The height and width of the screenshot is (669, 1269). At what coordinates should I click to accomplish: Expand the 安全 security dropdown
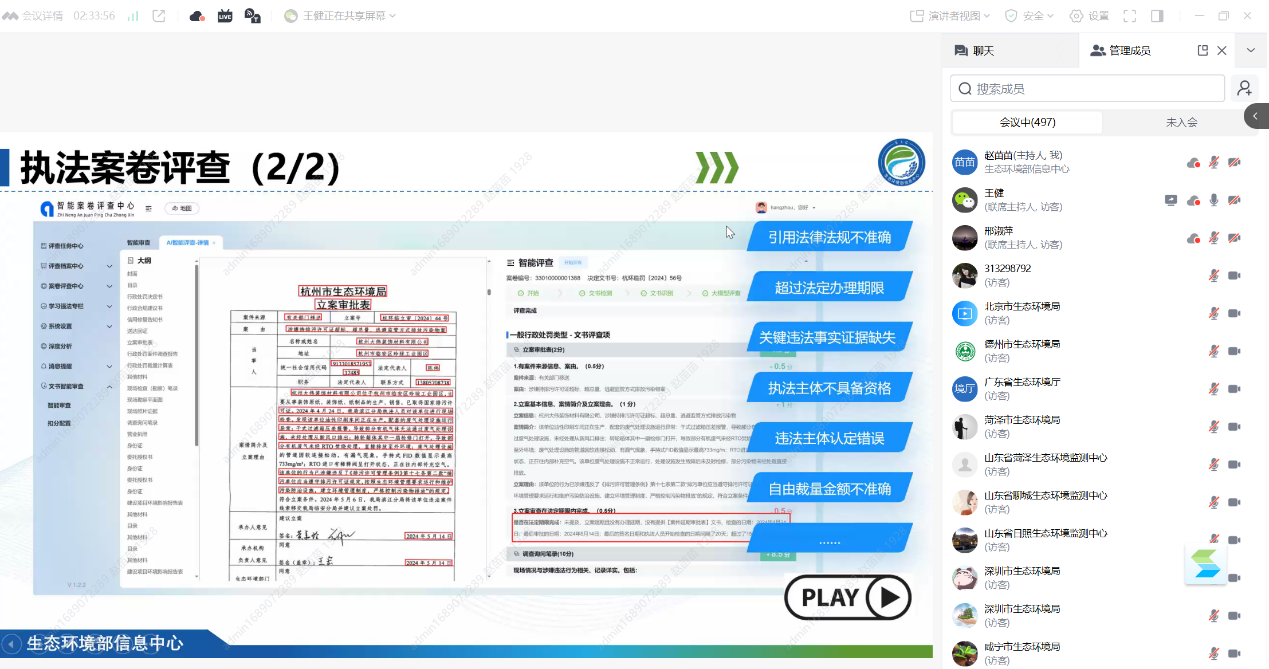pyautogui.click(x=1031, y=16)
